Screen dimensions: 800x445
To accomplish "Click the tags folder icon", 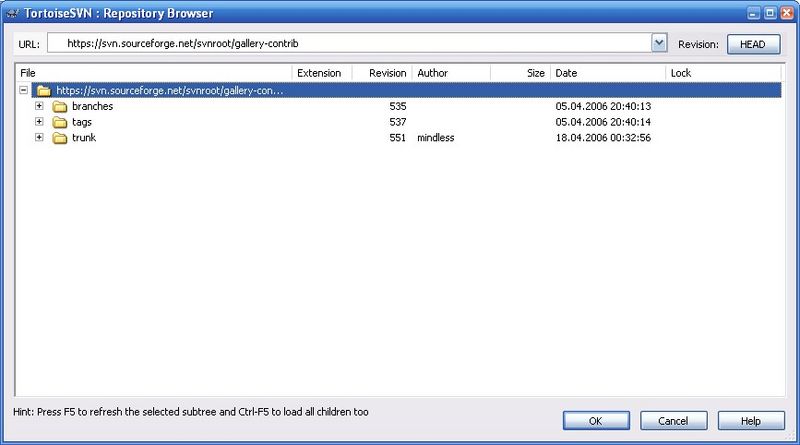I will tap(60, 122).
